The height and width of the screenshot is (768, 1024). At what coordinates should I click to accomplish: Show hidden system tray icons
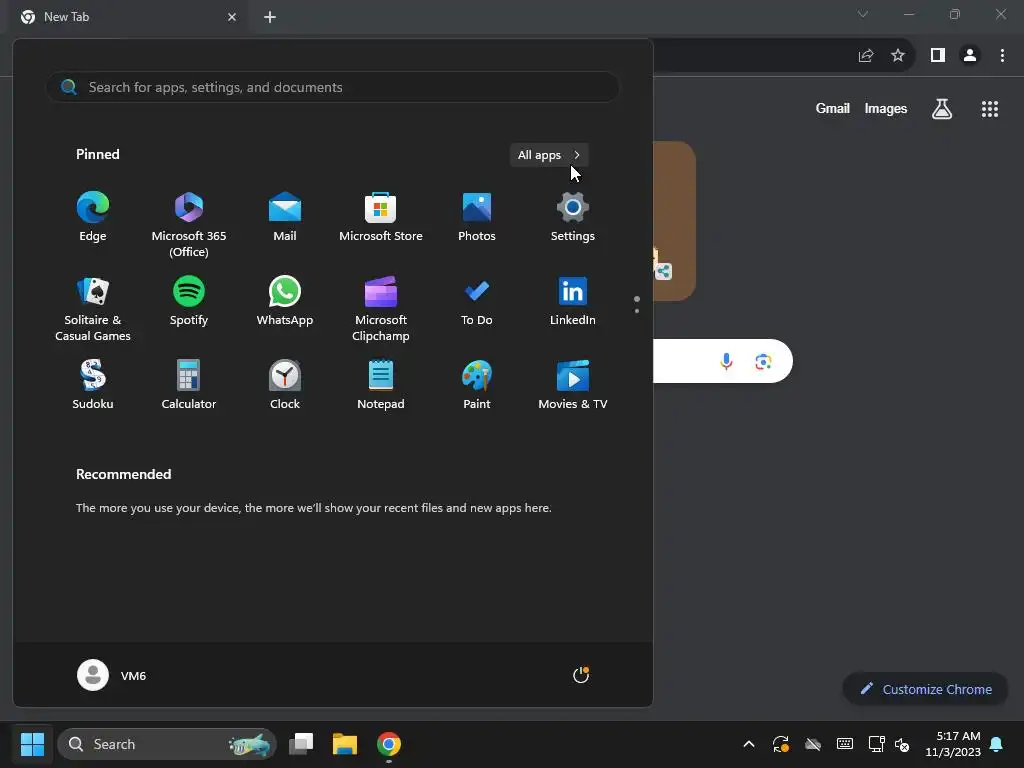point(749,744)
